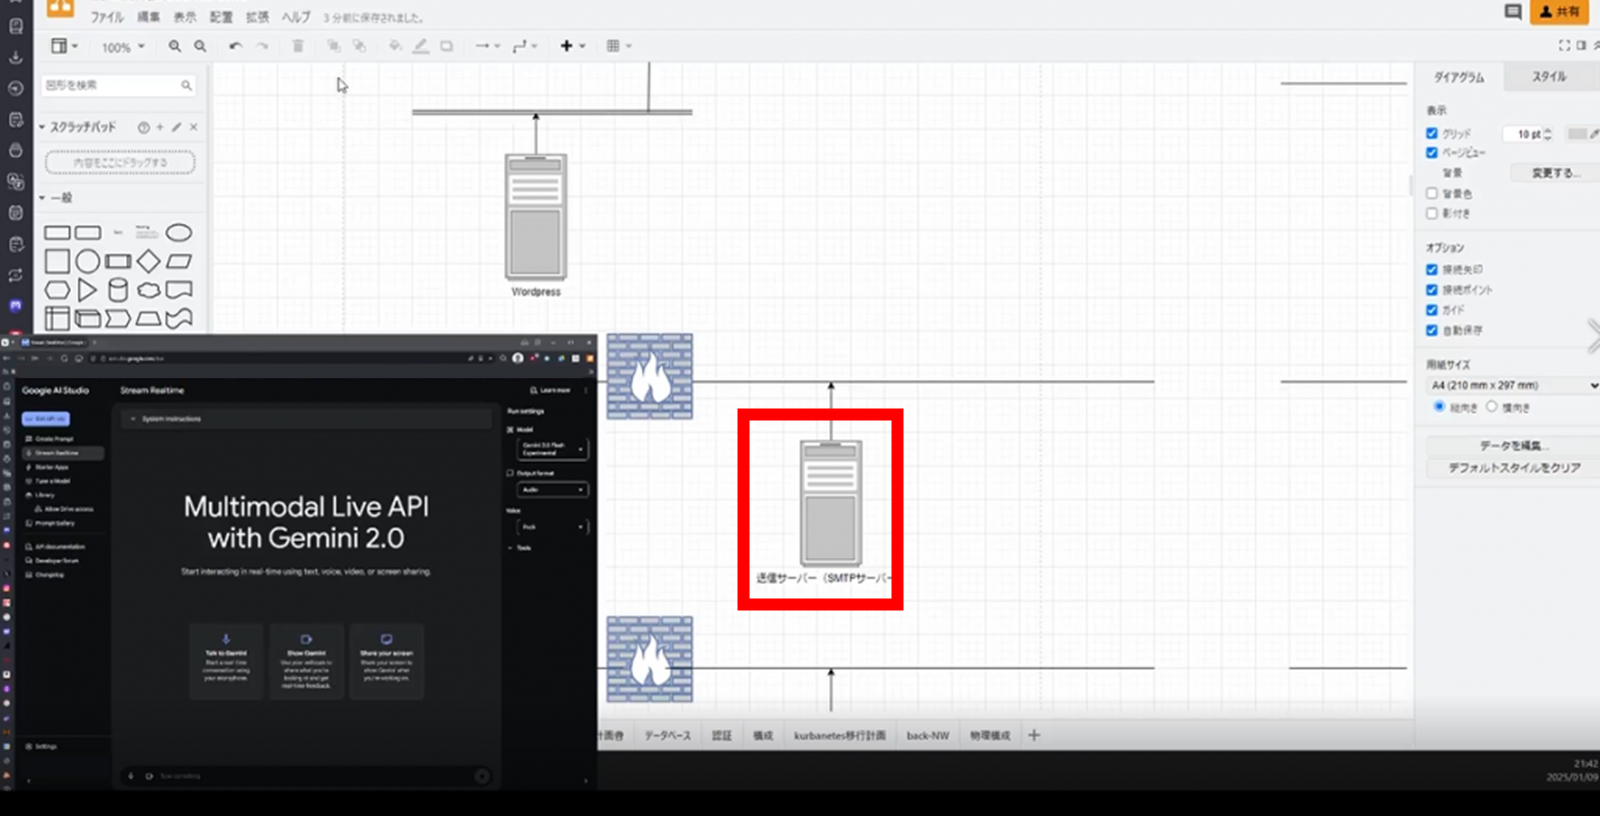This screenshot has height=816, width=1600.
Task: Click Share your screen card in AI Studio
Action: pyautogui.click(x=387, y=660)
